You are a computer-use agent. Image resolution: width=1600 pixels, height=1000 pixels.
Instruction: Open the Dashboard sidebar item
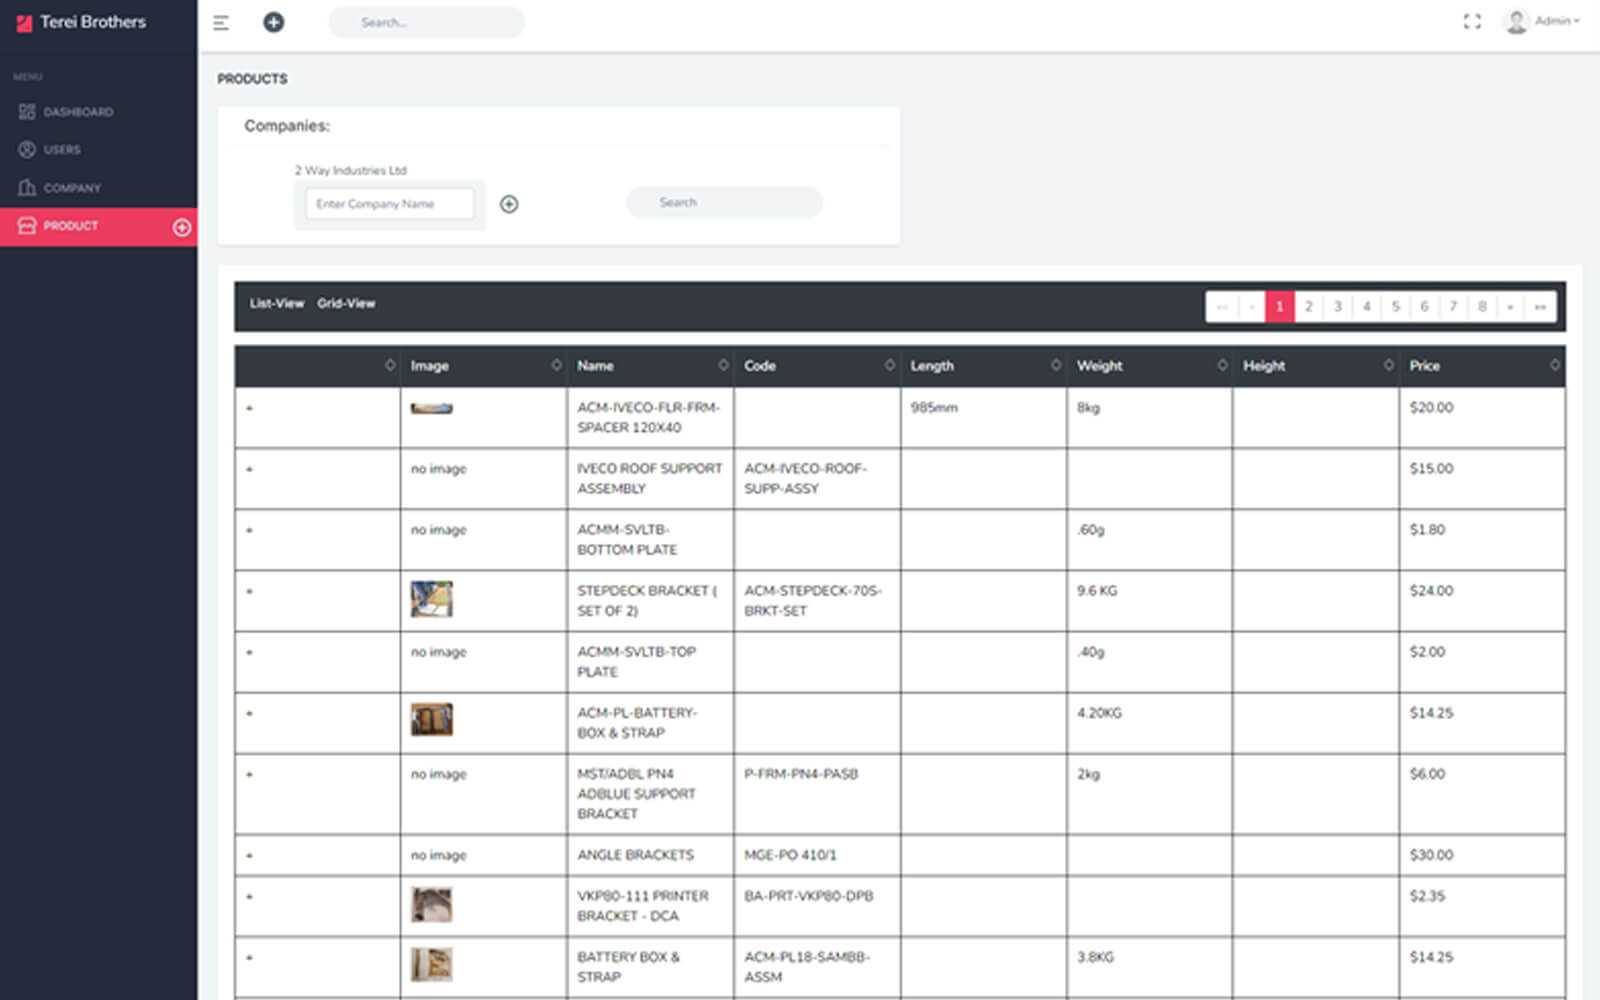(78, 112)
